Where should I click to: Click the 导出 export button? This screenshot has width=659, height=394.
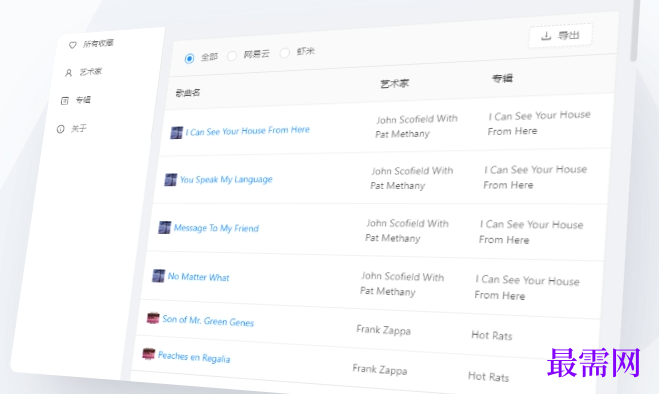(561, 36)
